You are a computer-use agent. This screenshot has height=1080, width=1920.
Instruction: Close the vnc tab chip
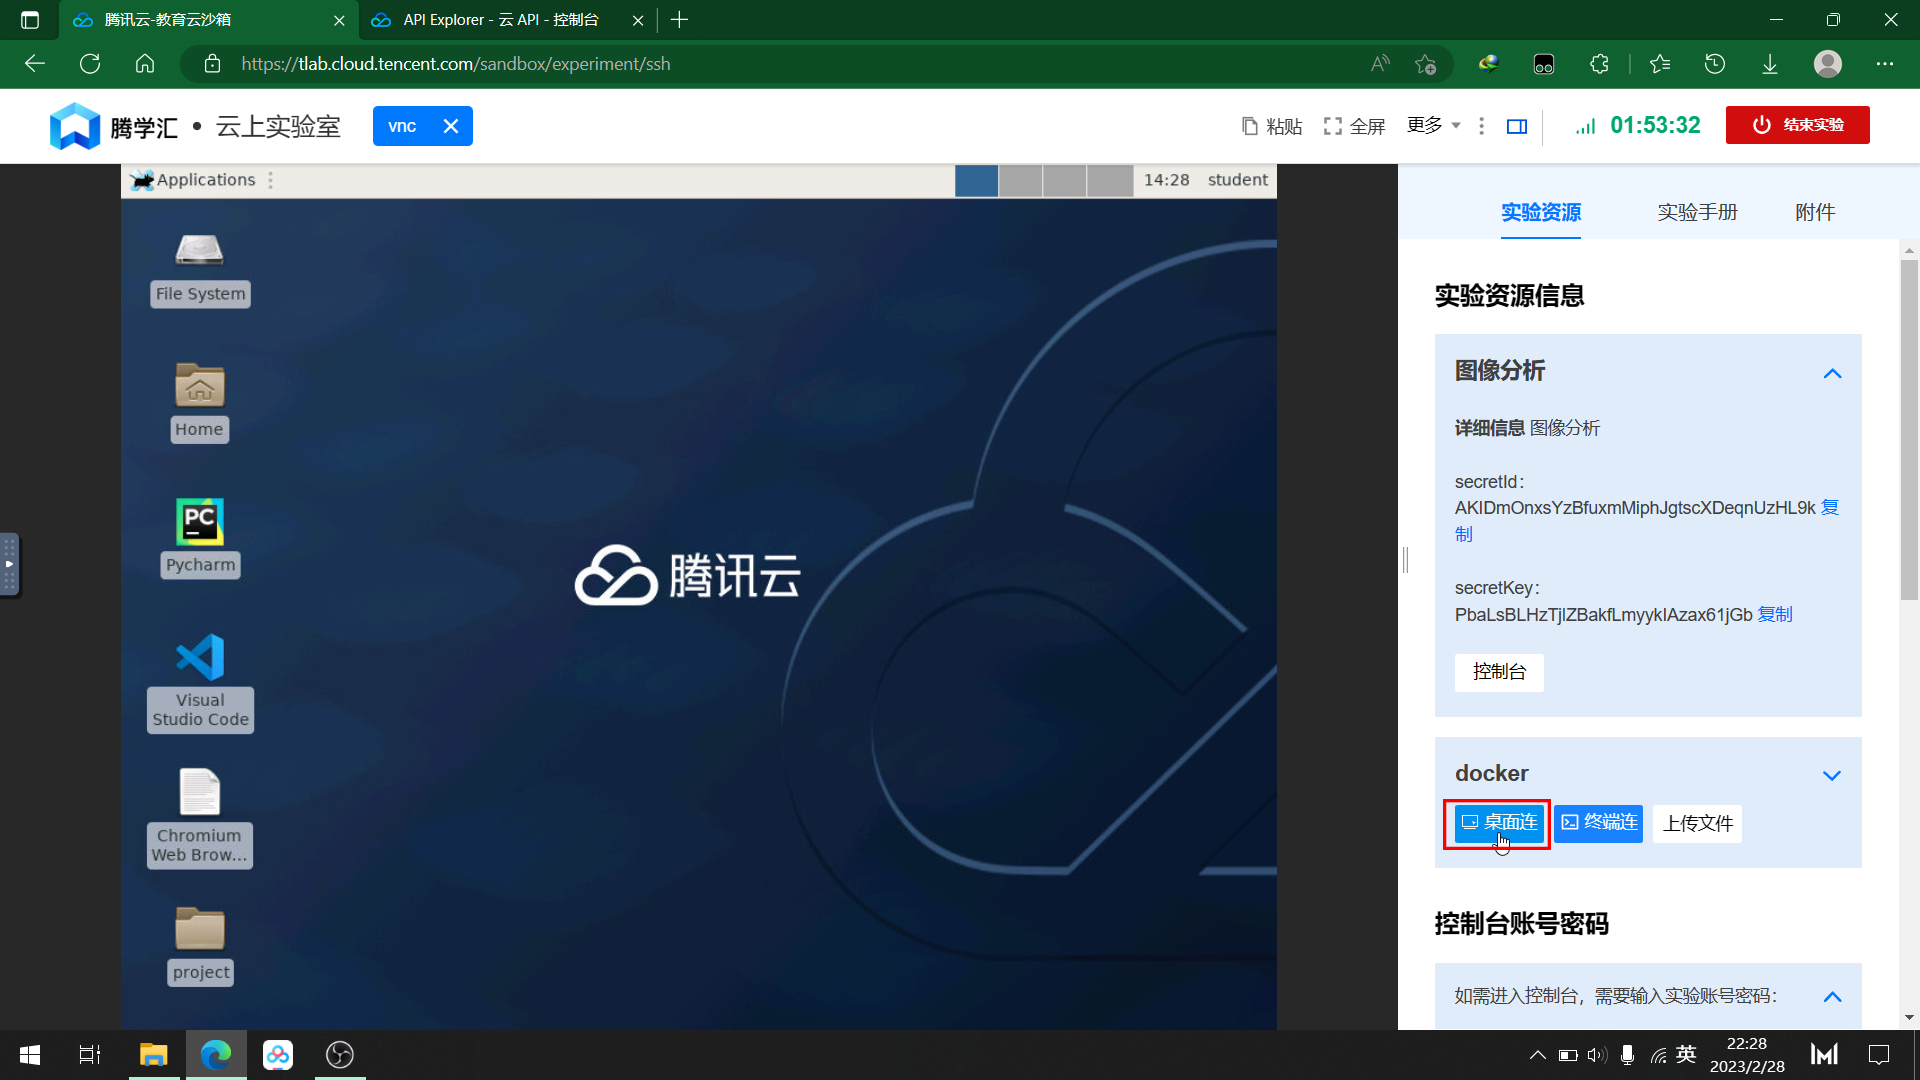point(451,126)
